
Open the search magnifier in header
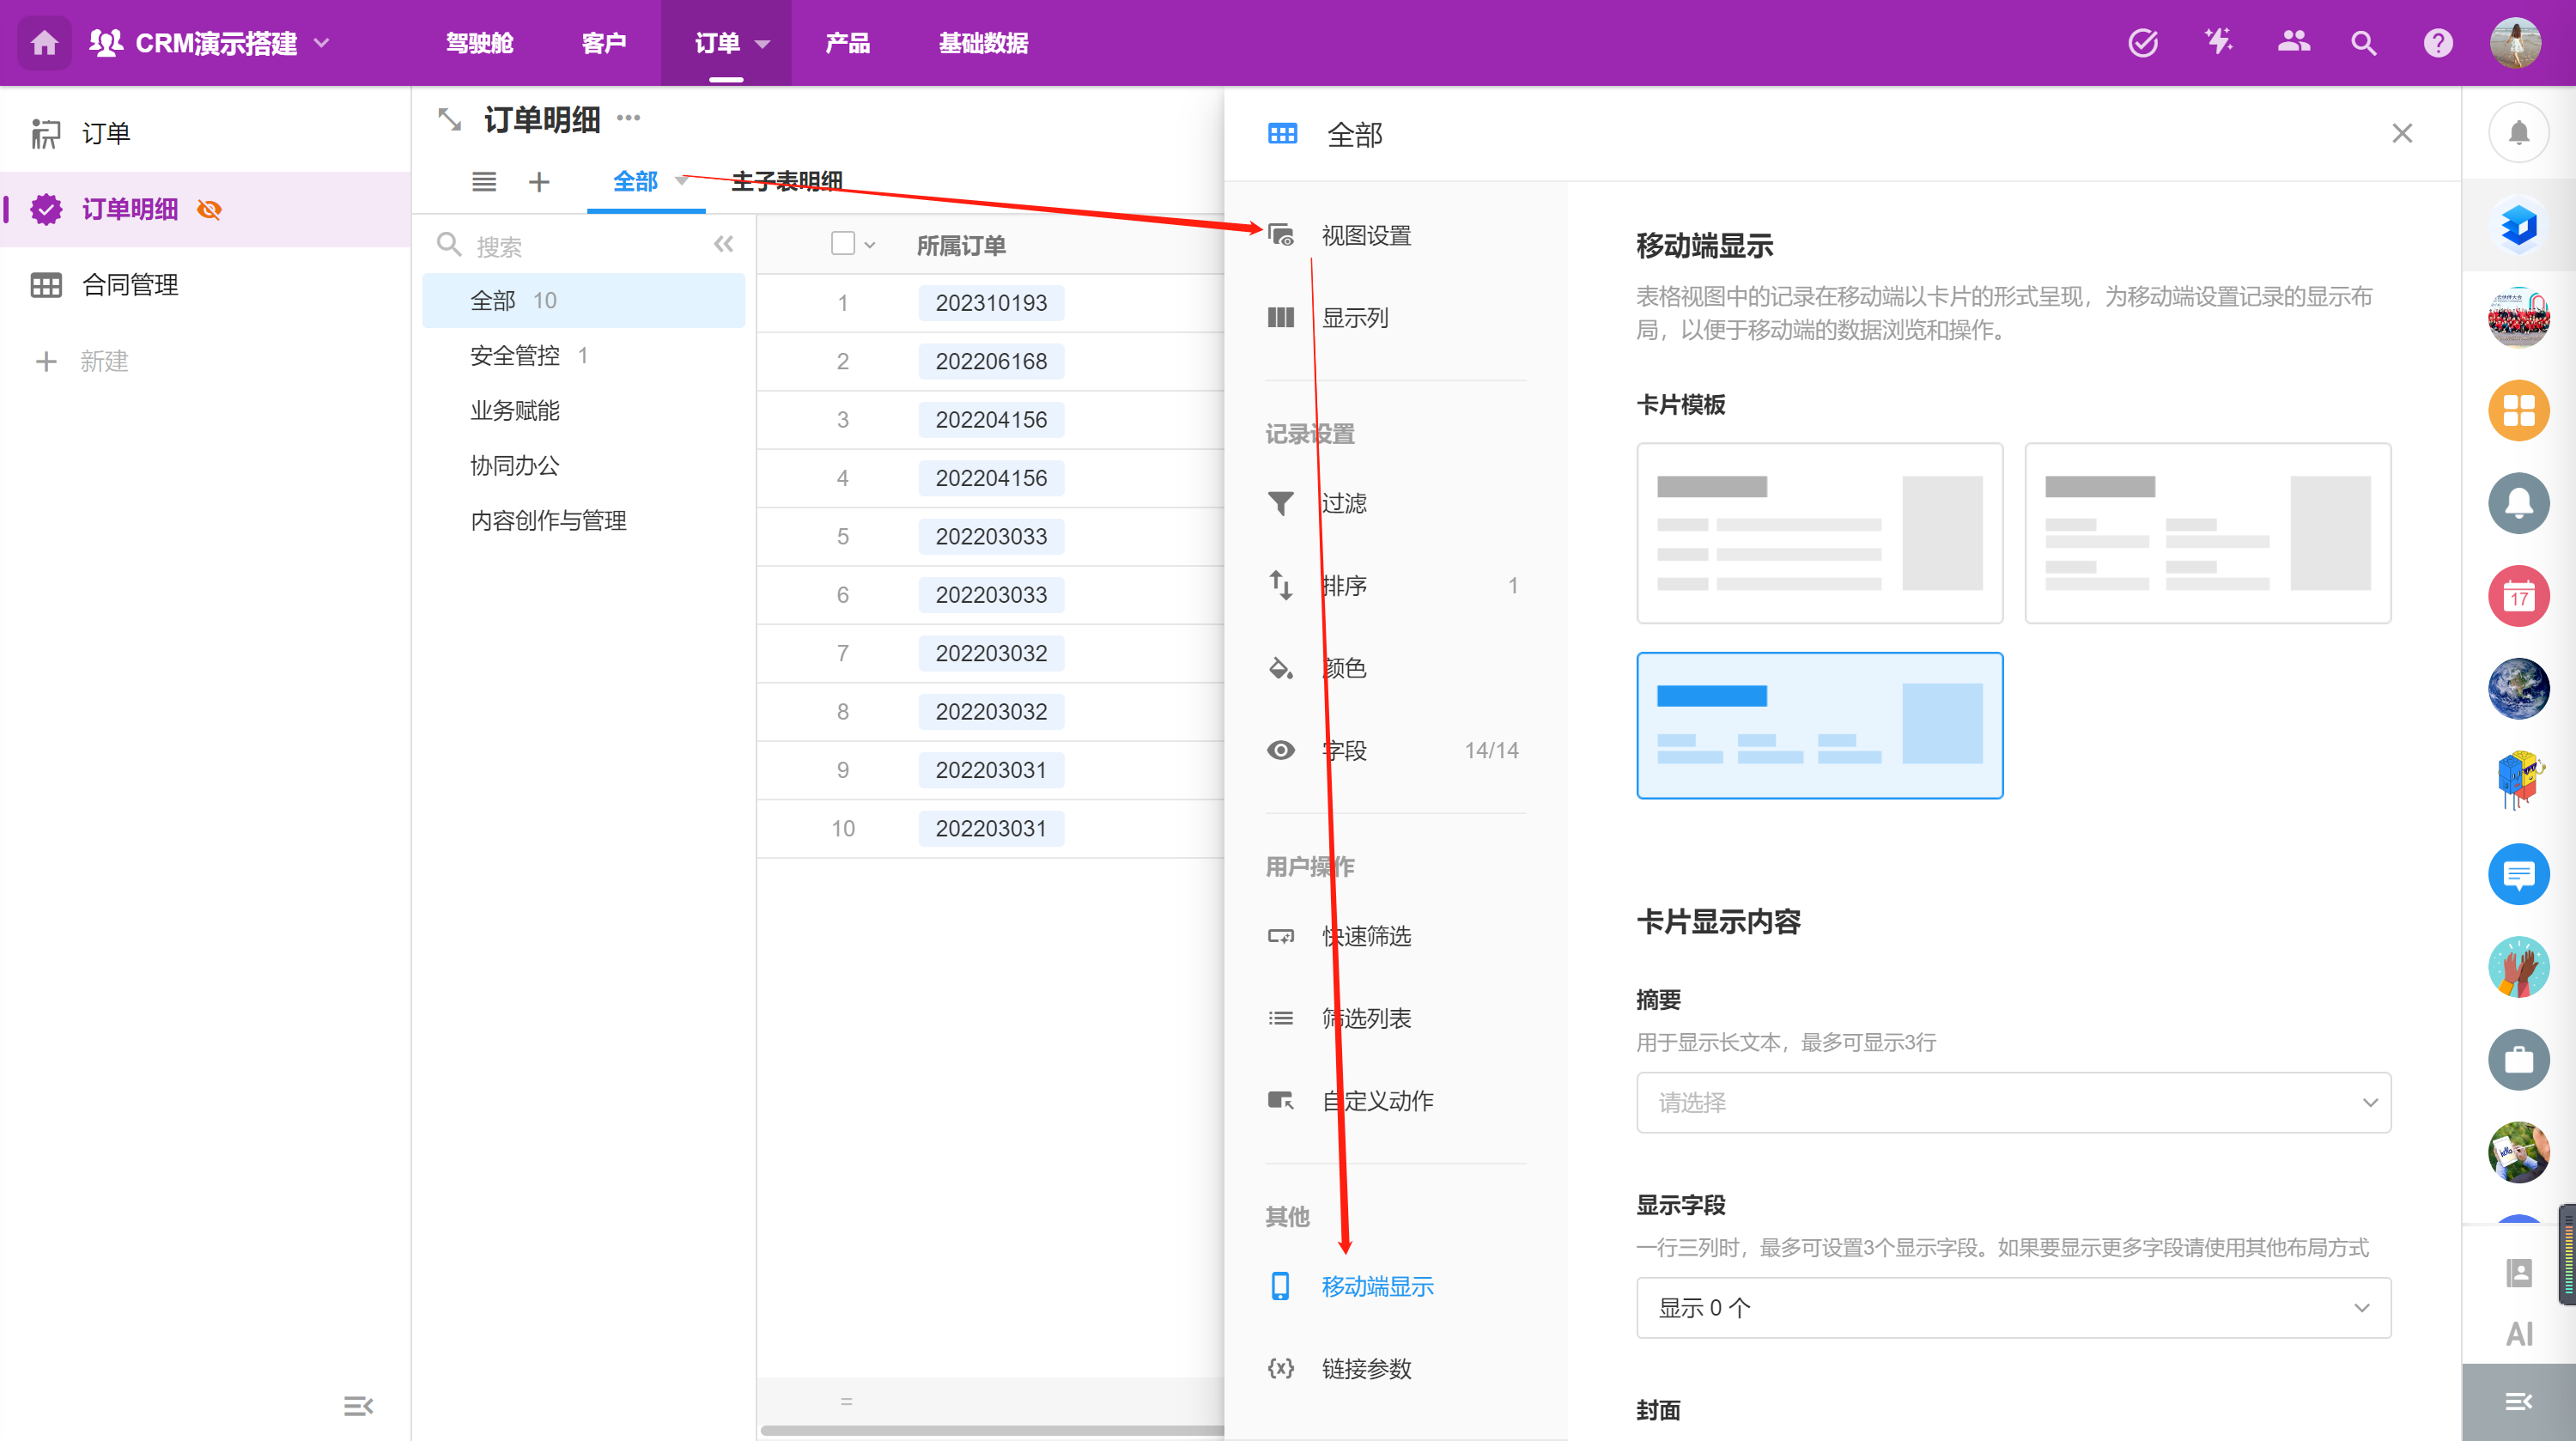[2363, 43]
